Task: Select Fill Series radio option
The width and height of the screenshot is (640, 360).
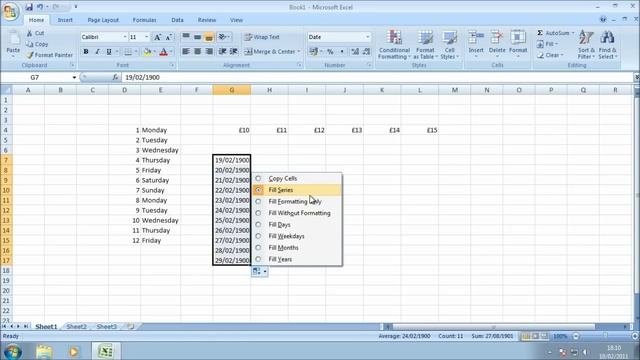Action: (x=258, y=190)
